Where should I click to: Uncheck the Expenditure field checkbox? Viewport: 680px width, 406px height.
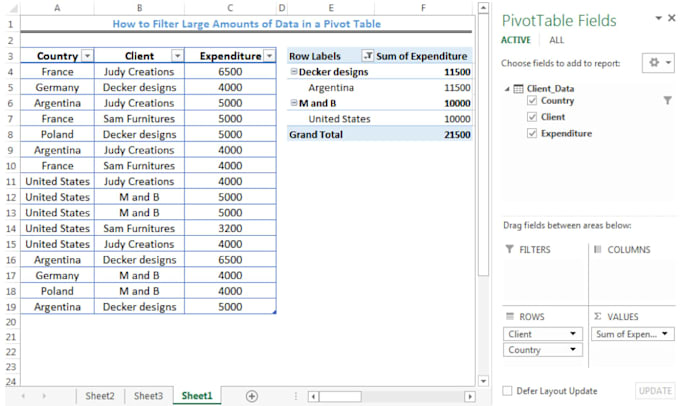[x=531, y=133]
